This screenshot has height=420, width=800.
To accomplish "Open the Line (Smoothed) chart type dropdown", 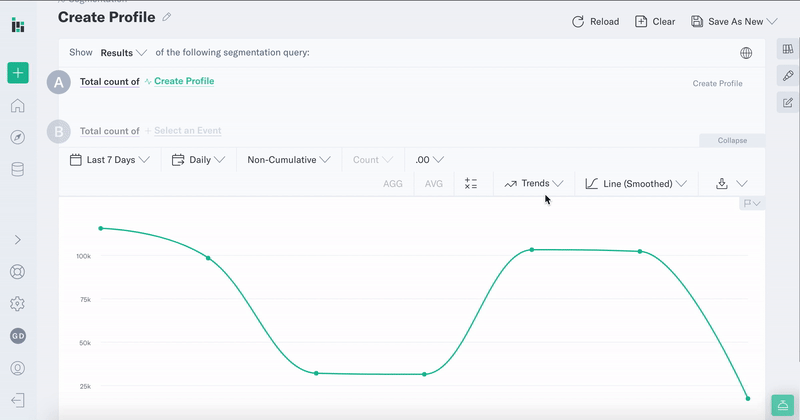I will pyautogui.click(x=636, y=184).
